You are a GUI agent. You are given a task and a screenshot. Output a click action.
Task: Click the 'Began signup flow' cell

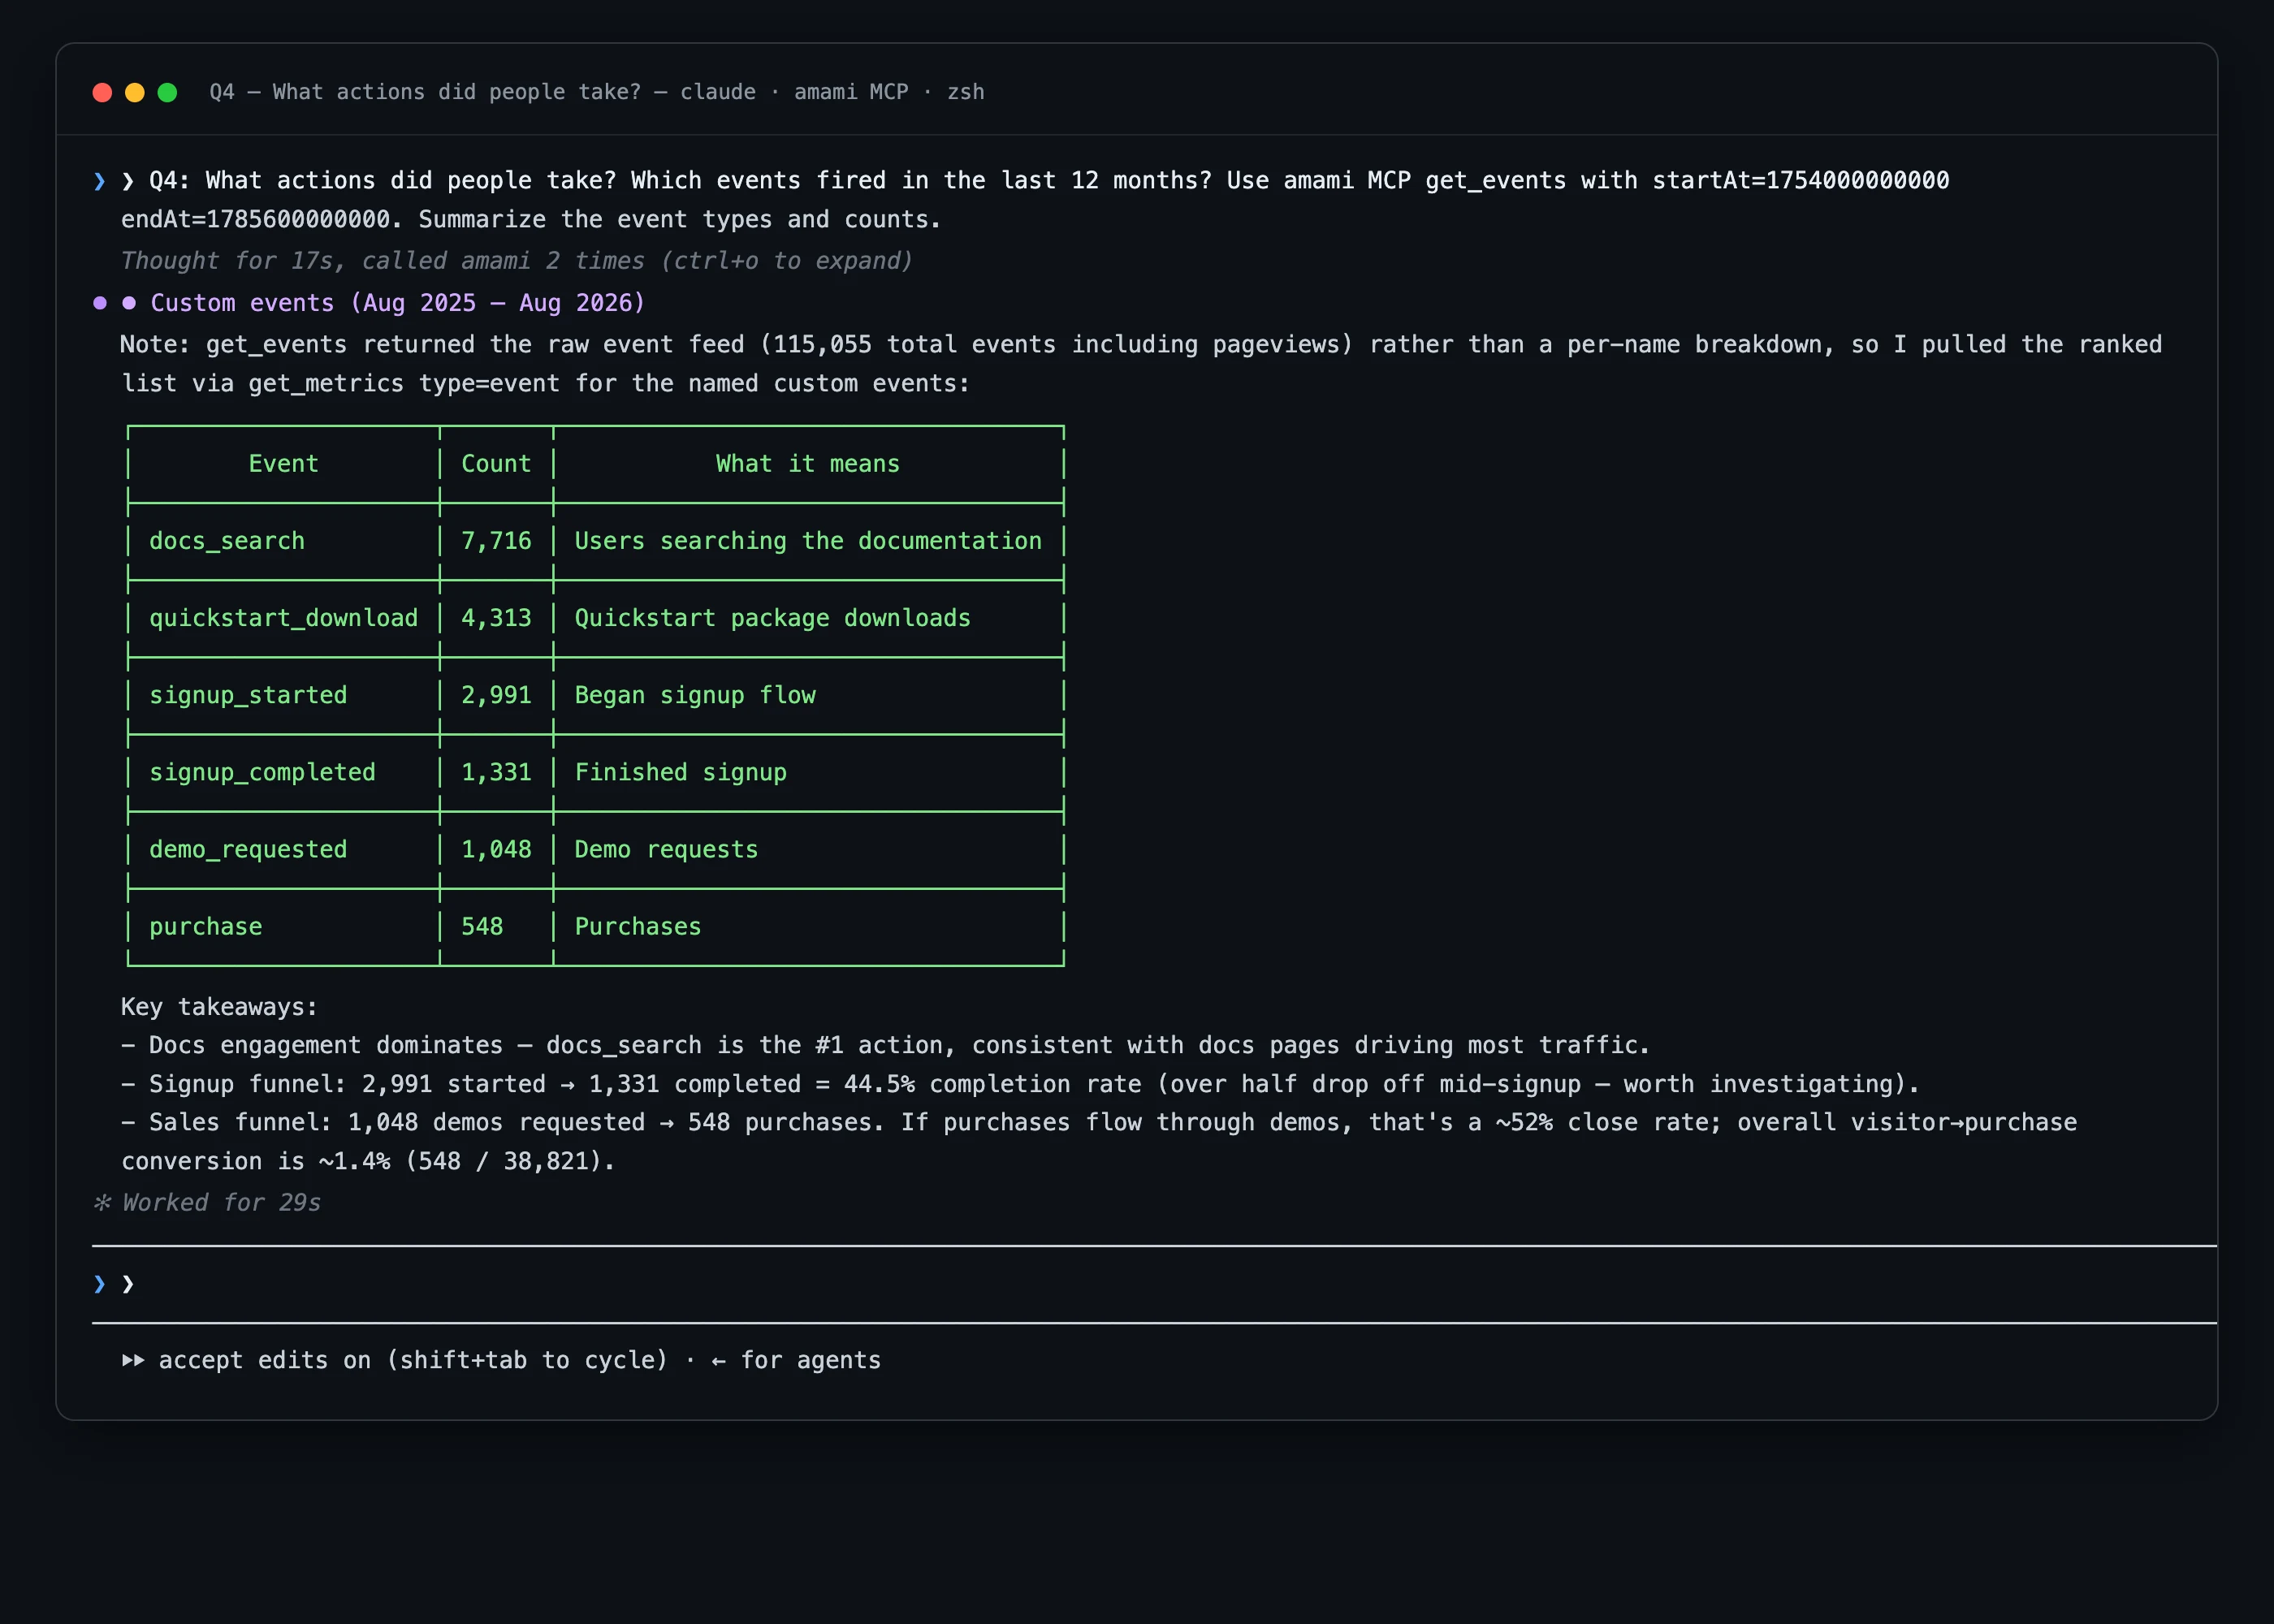[x=695, y=695]
